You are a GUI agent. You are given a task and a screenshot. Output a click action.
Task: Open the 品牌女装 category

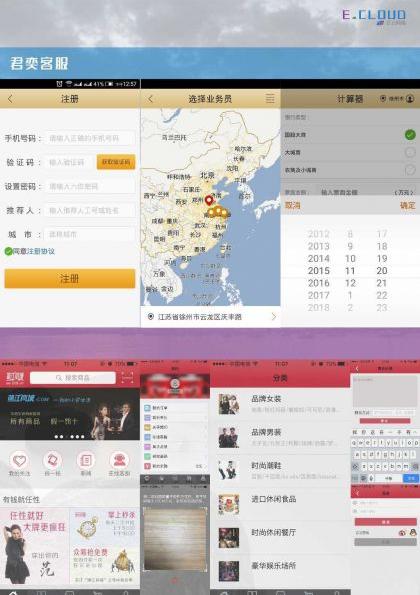pos(280,404)
